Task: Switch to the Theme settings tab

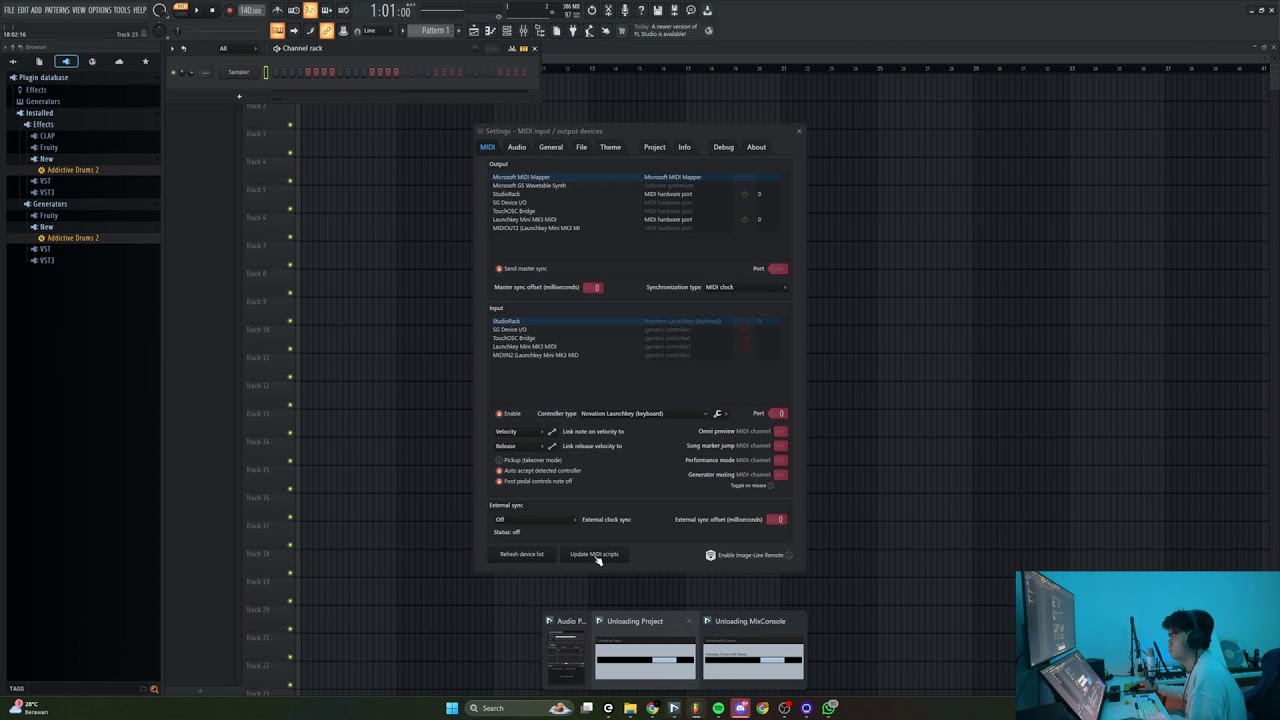Action: [x=610, y=147]
